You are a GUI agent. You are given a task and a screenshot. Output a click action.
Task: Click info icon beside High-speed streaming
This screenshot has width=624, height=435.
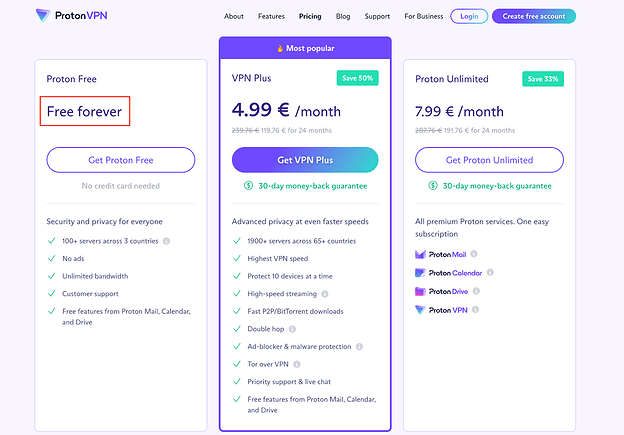pyautogui.click(x=324, y=294)
